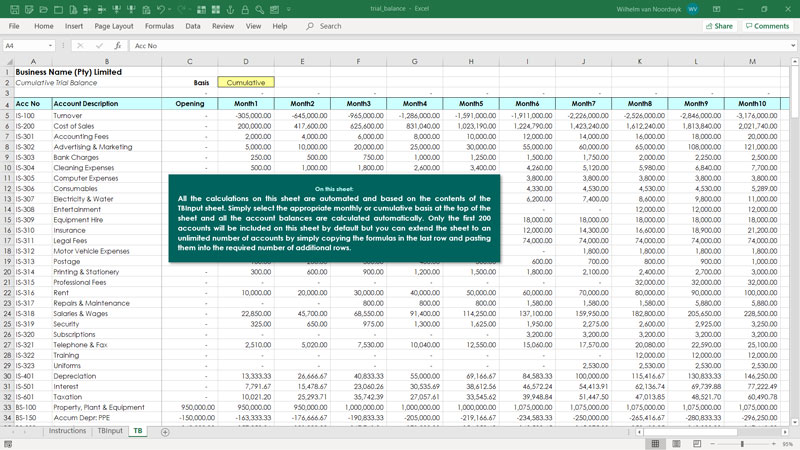Switch to the TBInput sheet tab

coord(110,431)
